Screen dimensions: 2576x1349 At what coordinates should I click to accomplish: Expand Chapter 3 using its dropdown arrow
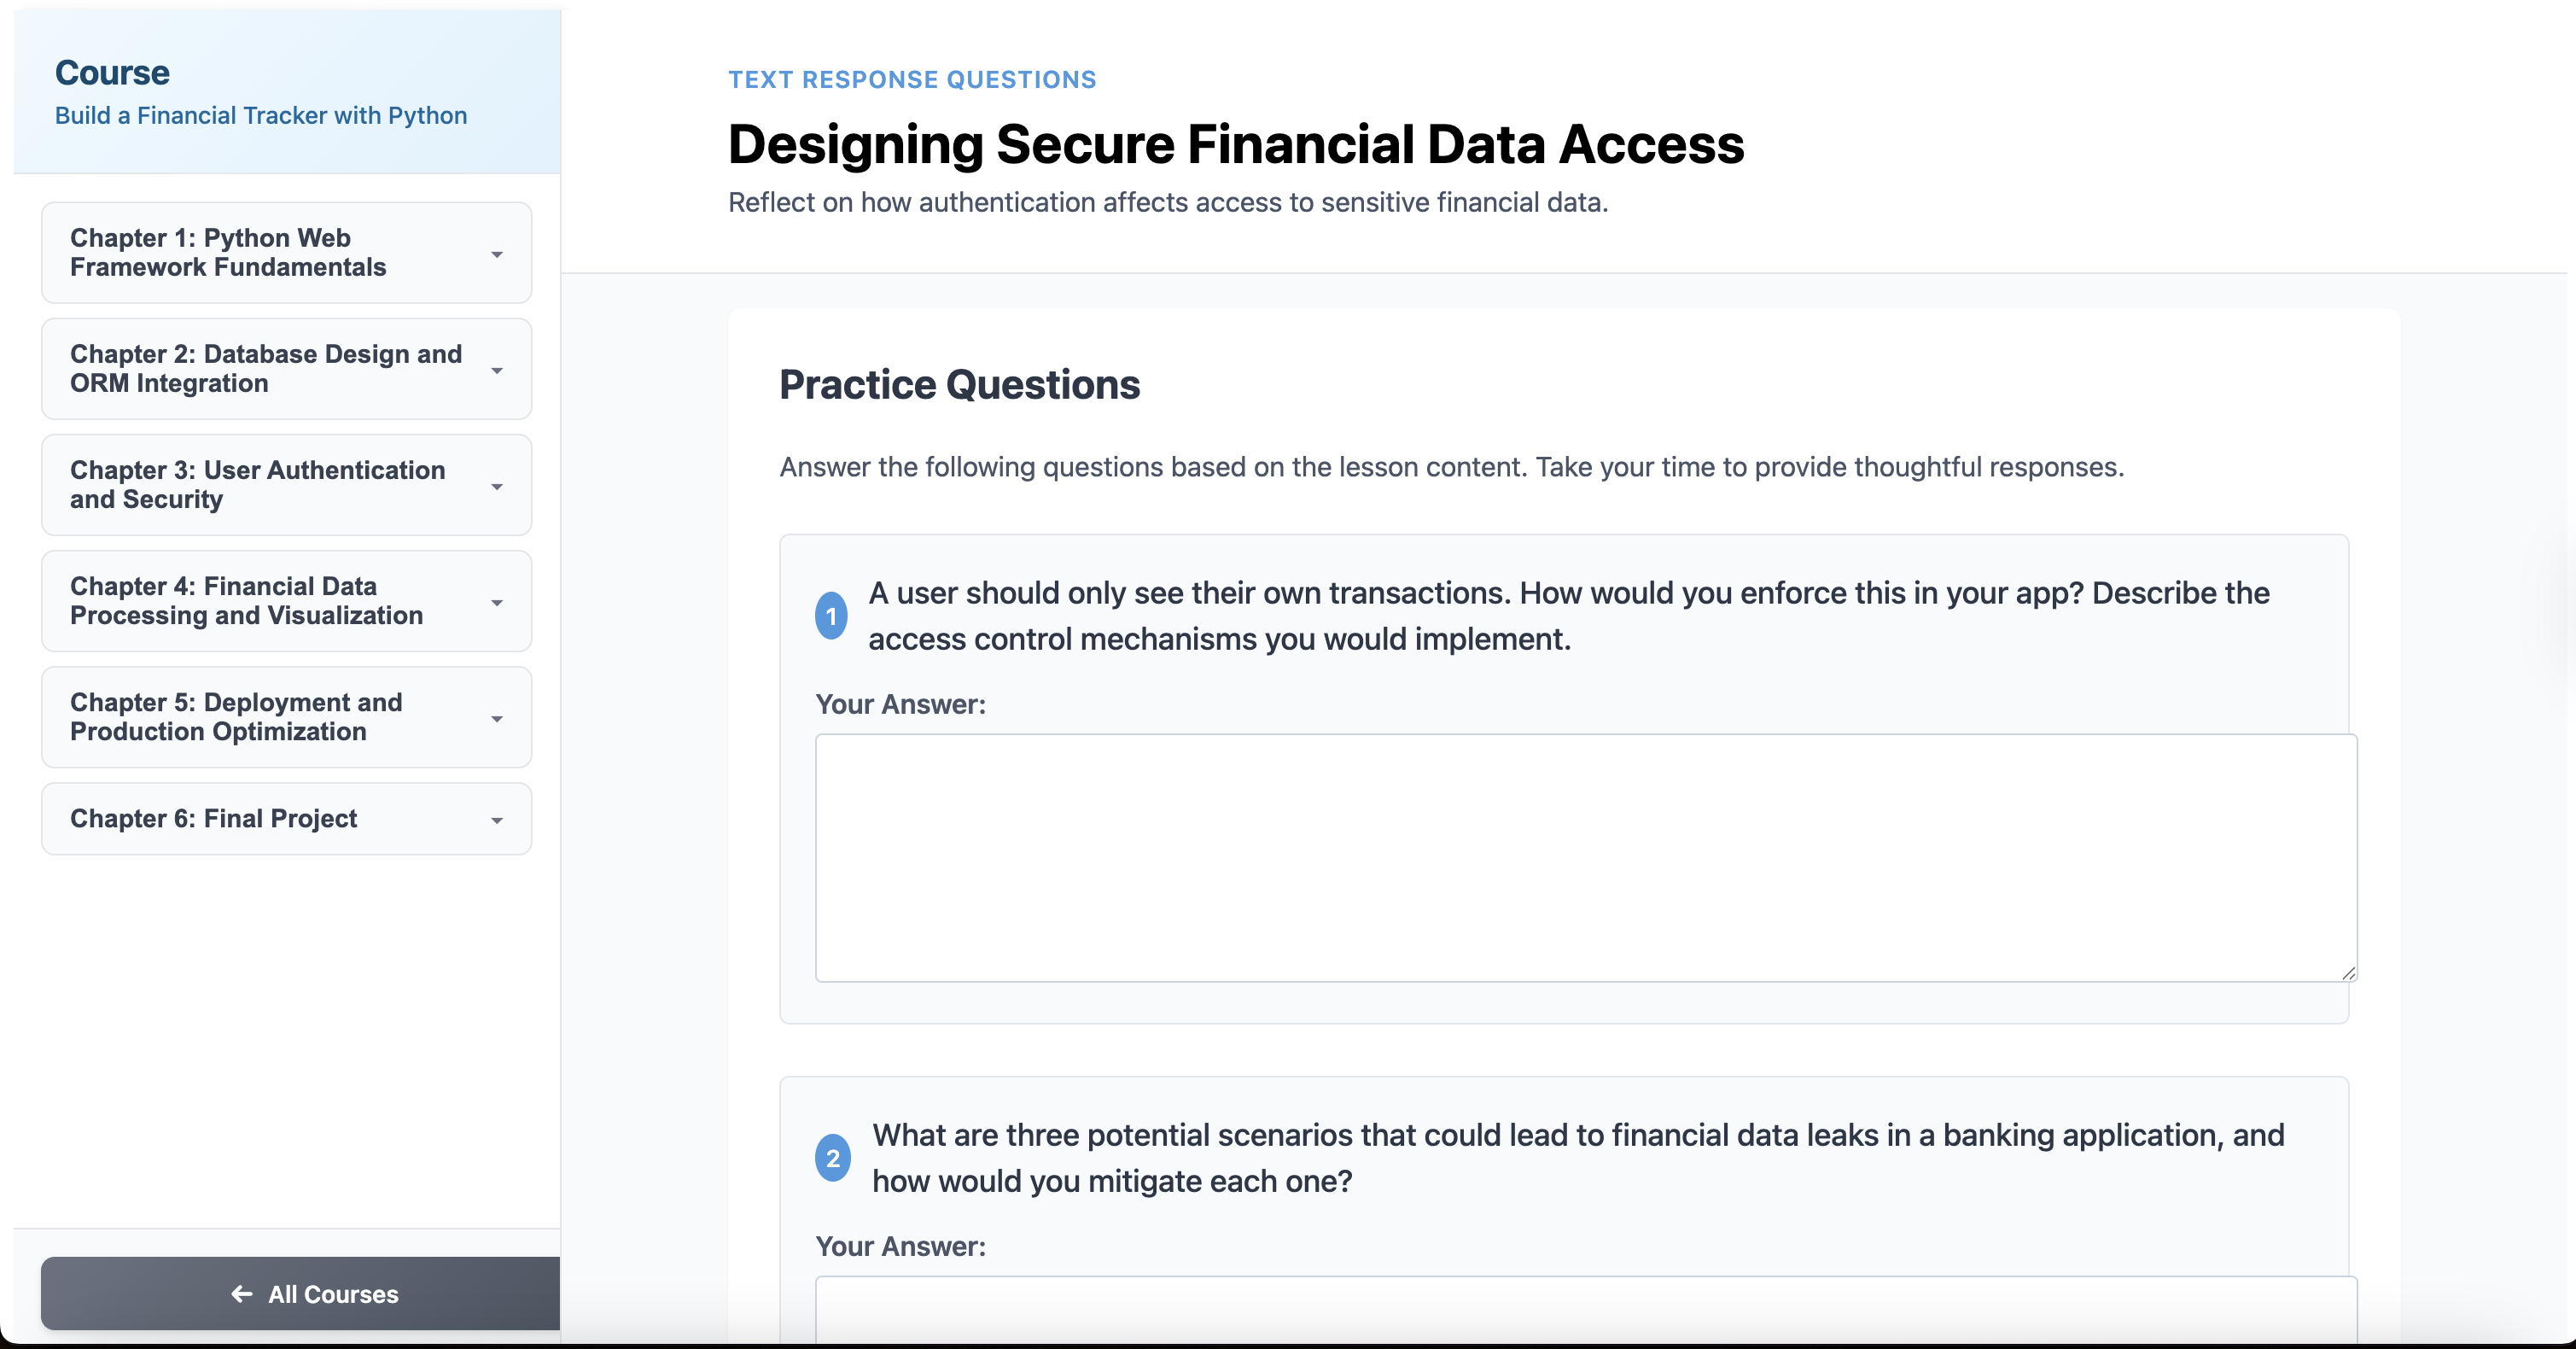coord(497,486)
